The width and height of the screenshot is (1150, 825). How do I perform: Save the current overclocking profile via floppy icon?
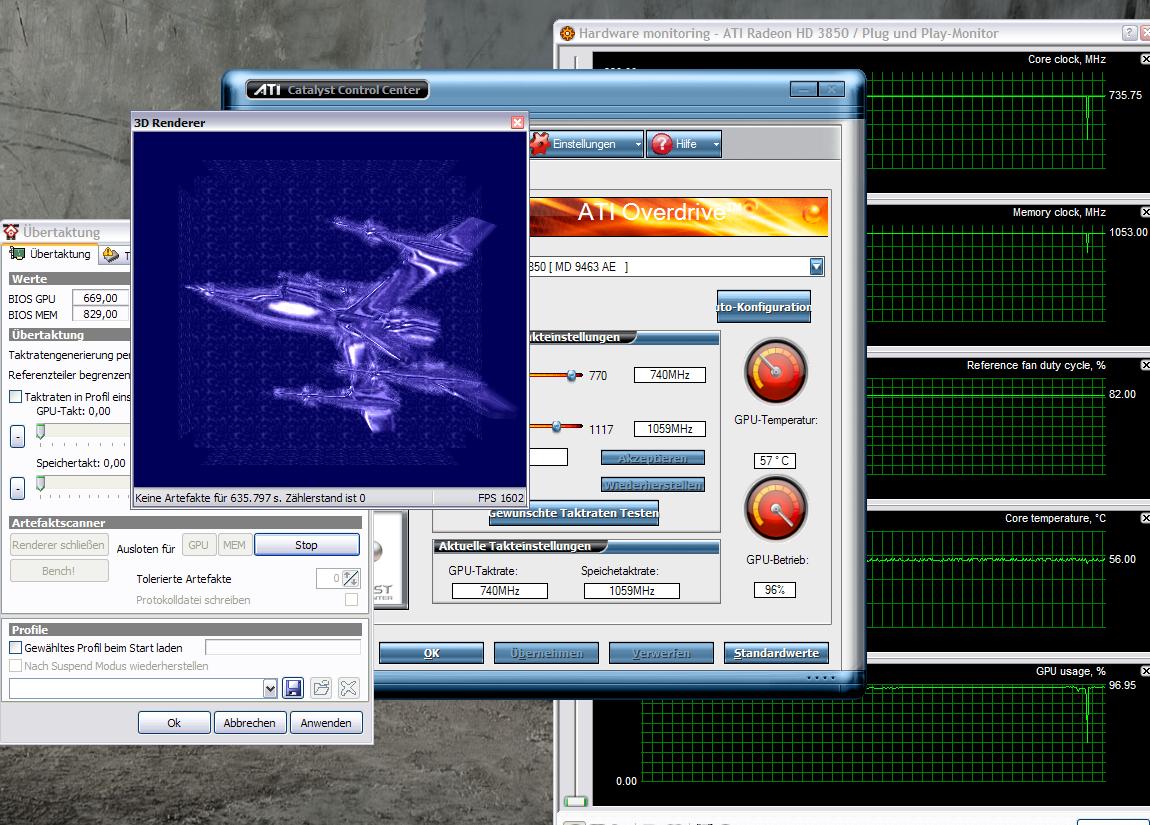point(293,688)
